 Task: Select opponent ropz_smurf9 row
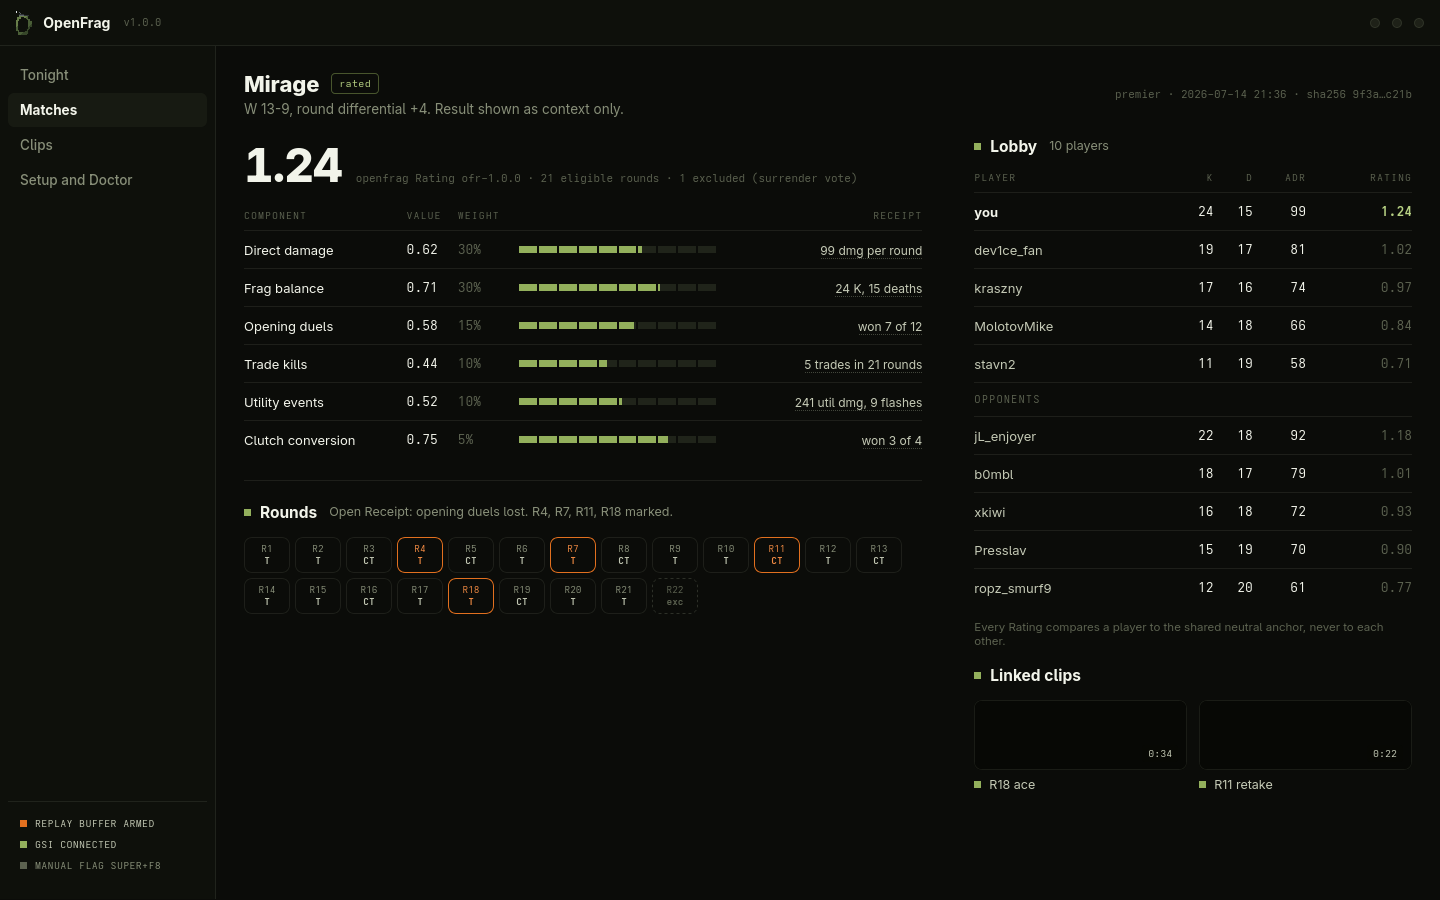(1193, 588)
